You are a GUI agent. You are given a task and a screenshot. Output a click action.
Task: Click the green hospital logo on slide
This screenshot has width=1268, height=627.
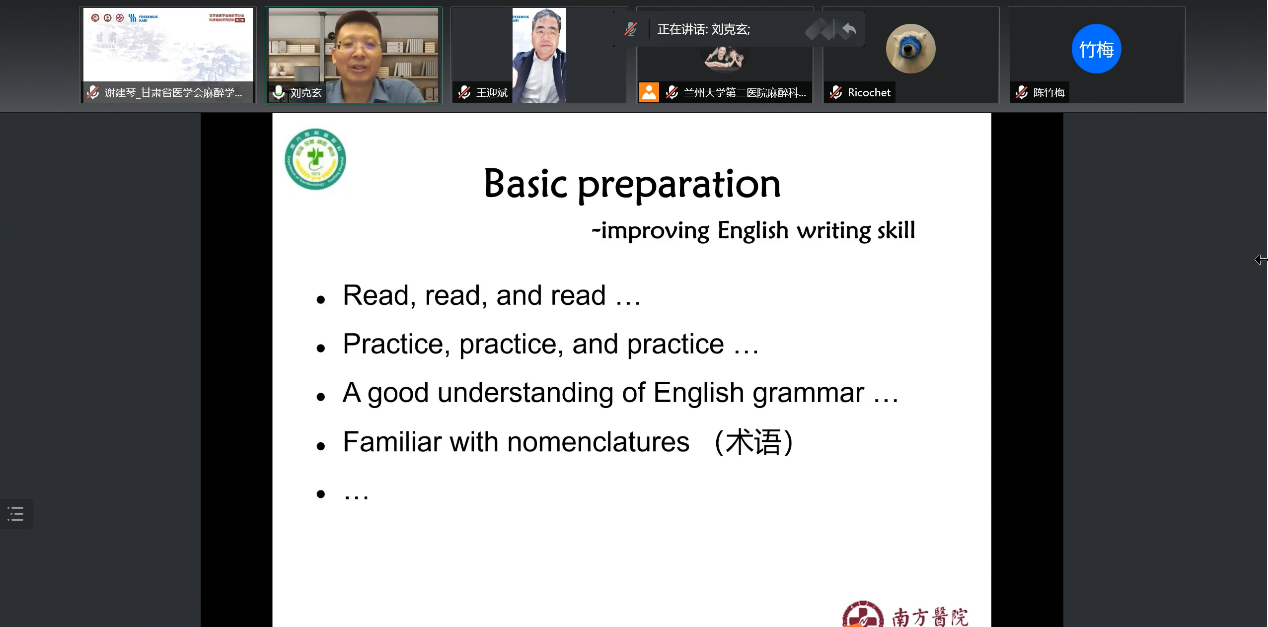(x=315, y=159)
